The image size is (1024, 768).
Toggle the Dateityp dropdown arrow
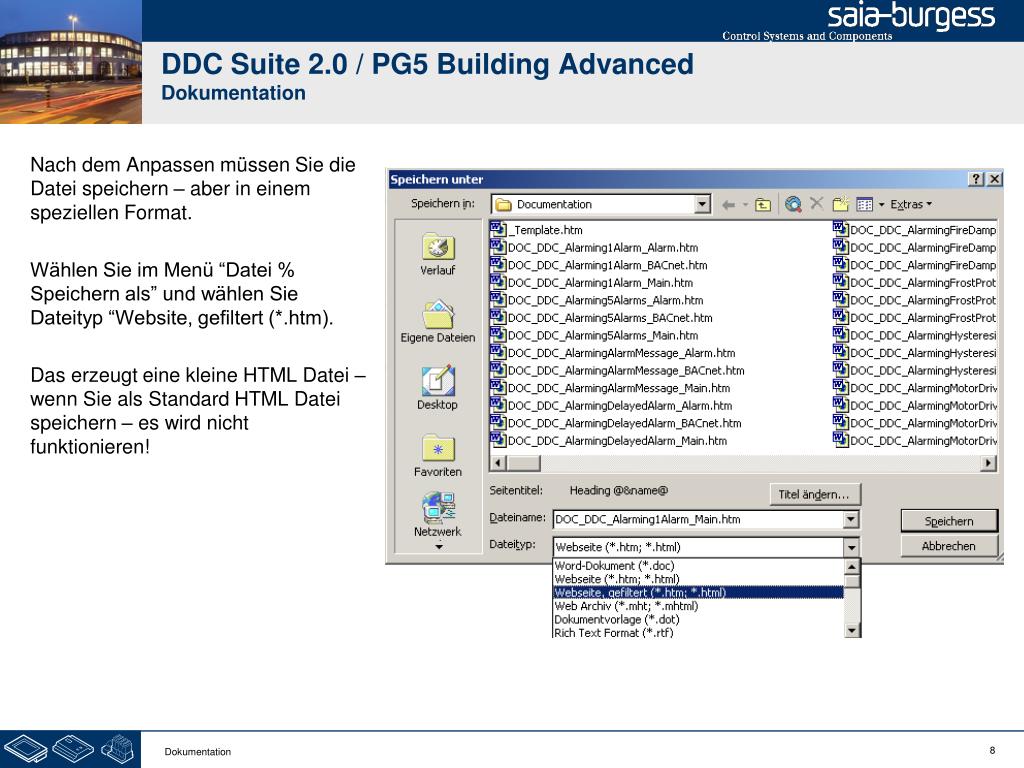pyautogui.click(x=851, y=547)
